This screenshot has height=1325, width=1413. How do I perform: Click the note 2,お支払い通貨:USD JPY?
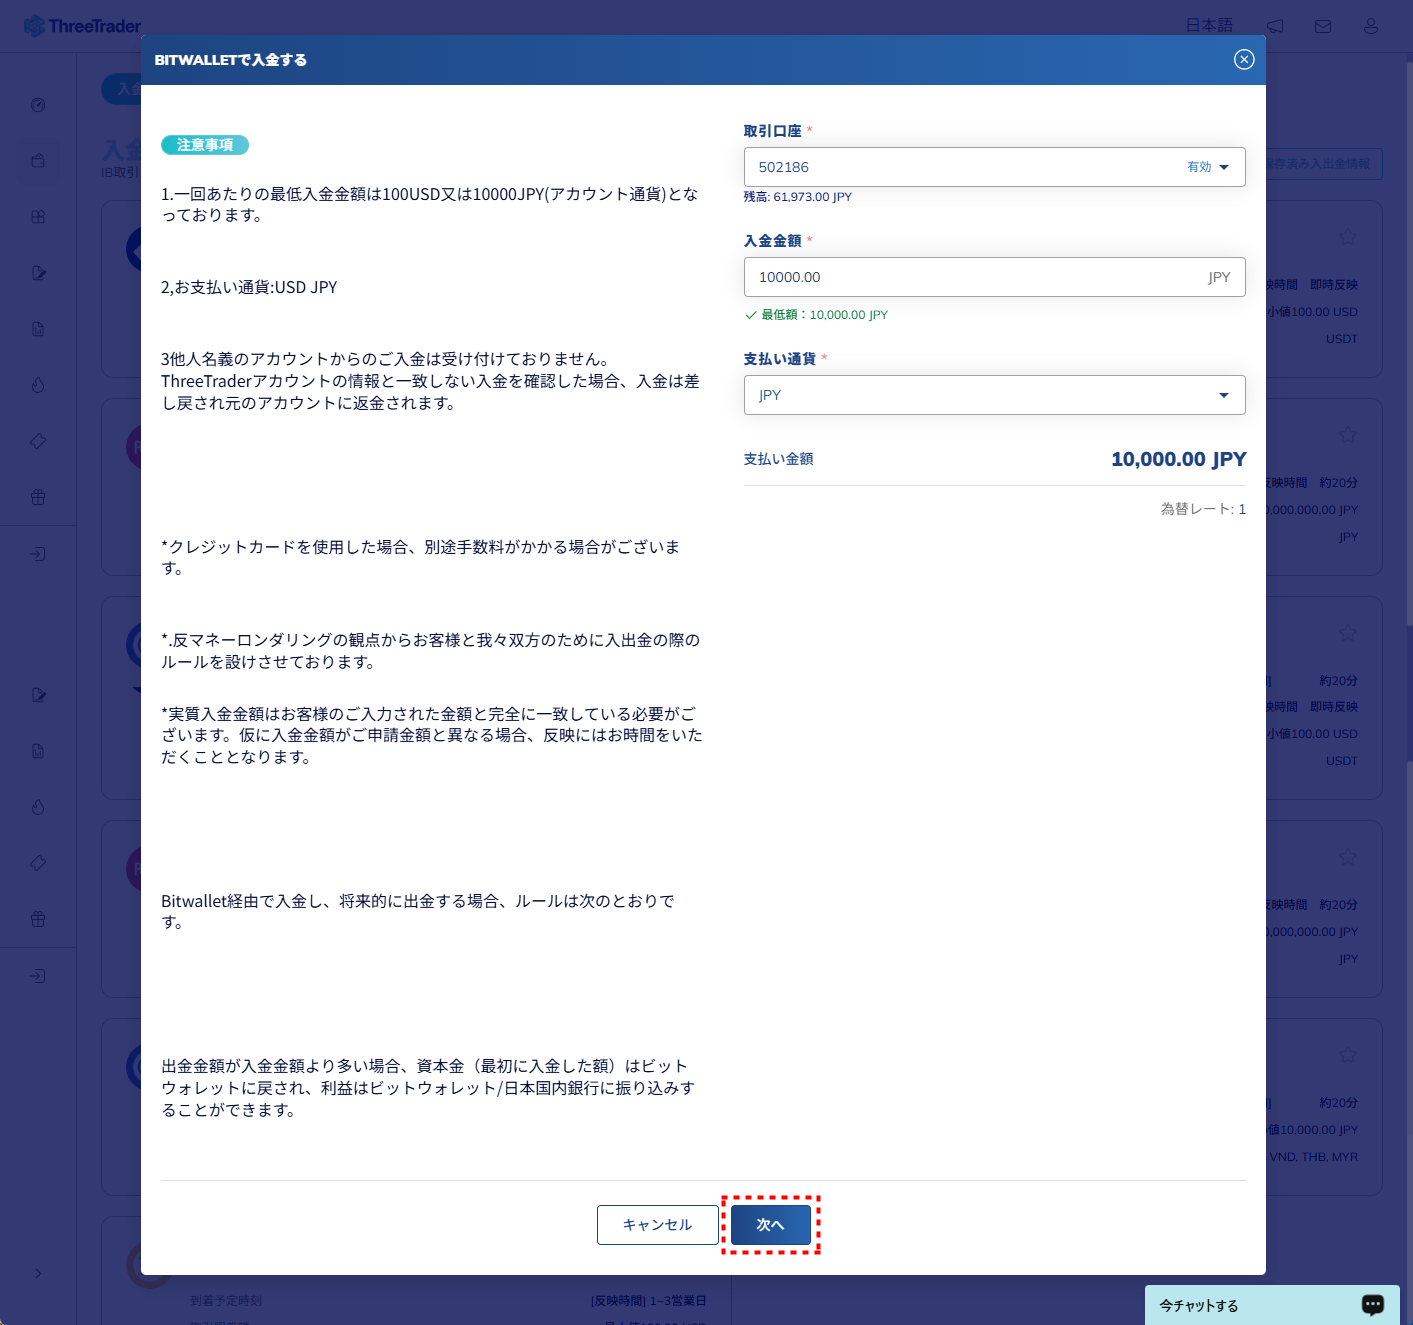click(249, 287)
